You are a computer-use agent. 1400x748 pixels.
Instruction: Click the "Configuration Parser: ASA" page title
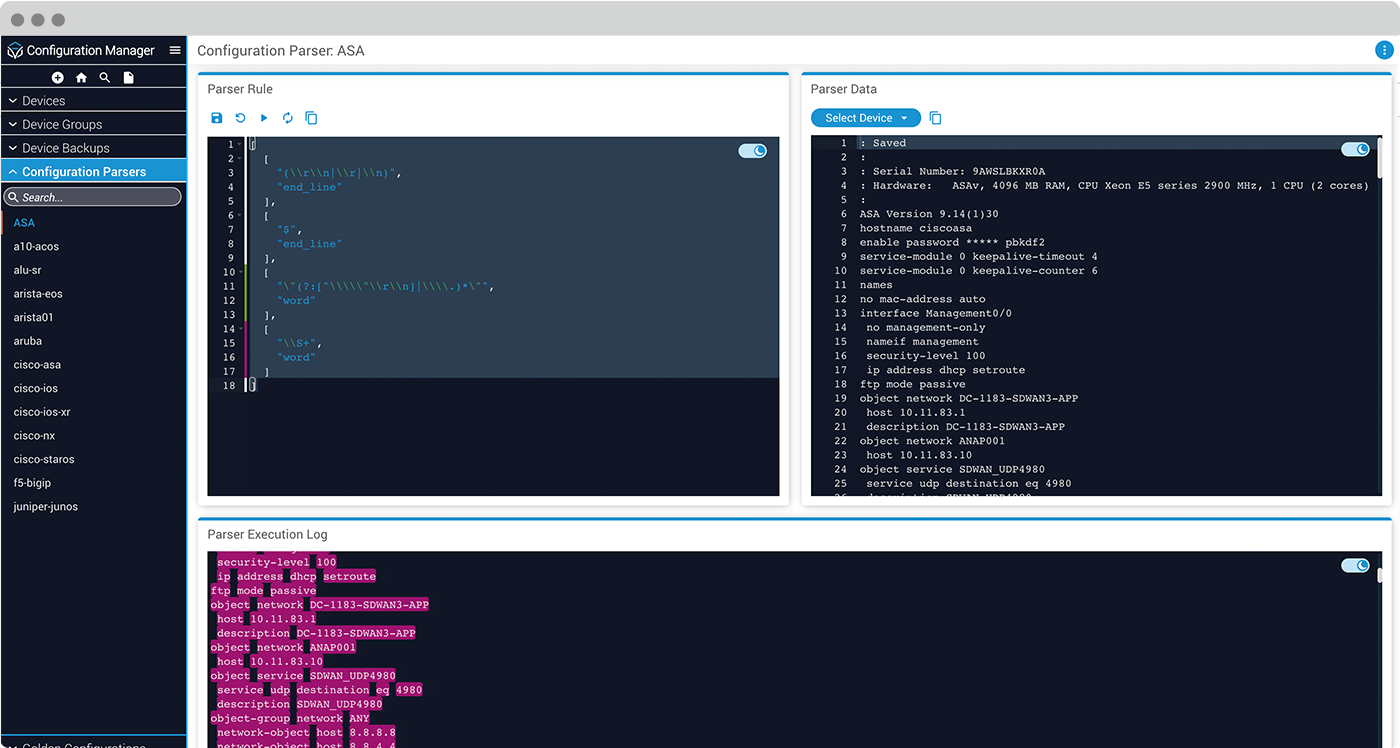(281, 50)
